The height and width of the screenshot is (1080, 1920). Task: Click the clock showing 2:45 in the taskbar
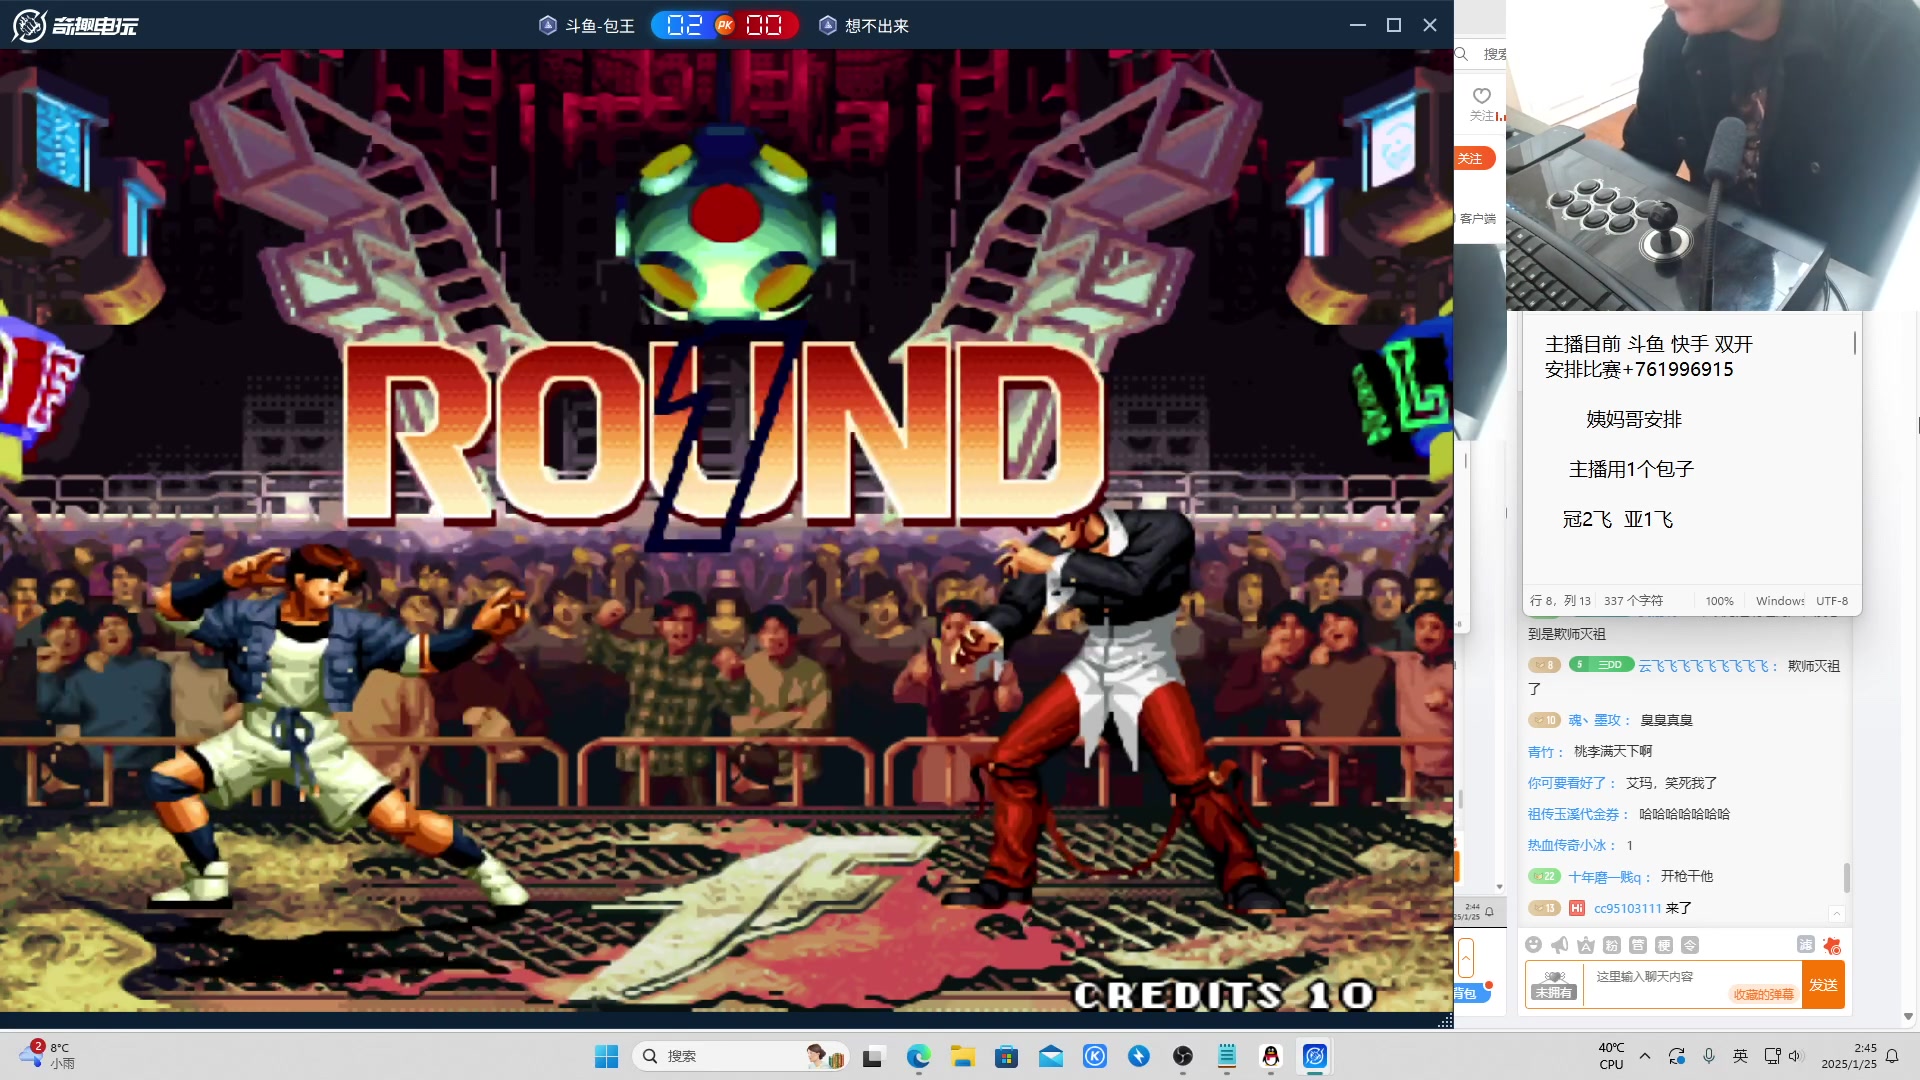coord(1848,1056)
